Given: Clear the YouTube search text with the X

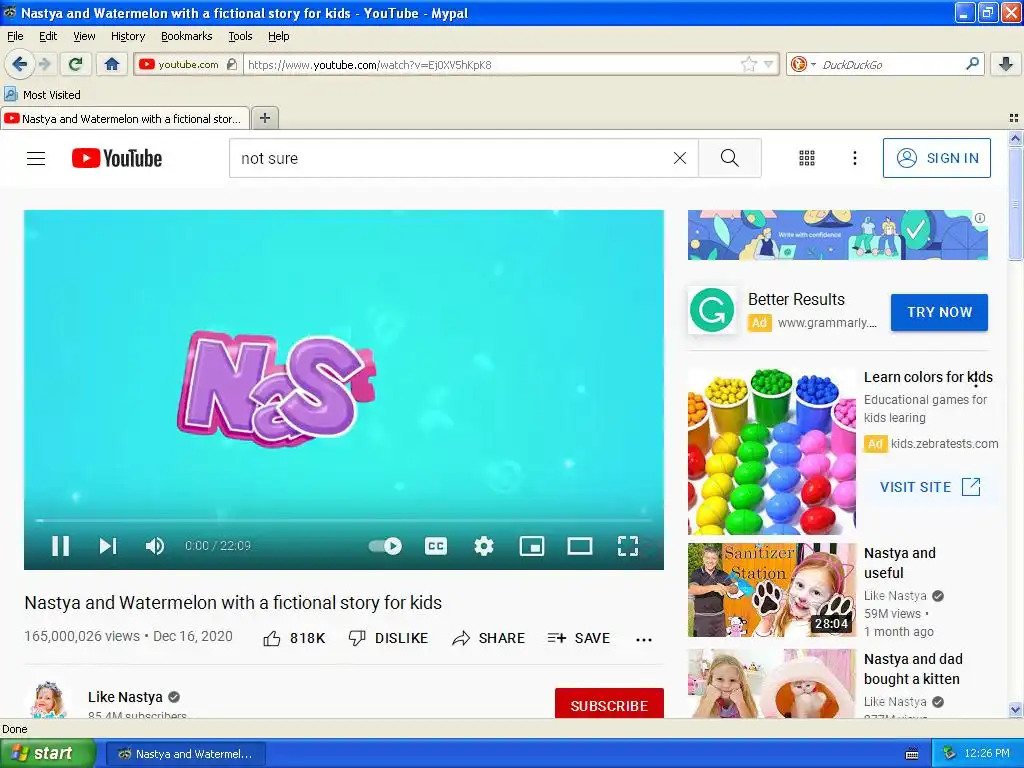Looking at the screenshot, I should (680, 158).
